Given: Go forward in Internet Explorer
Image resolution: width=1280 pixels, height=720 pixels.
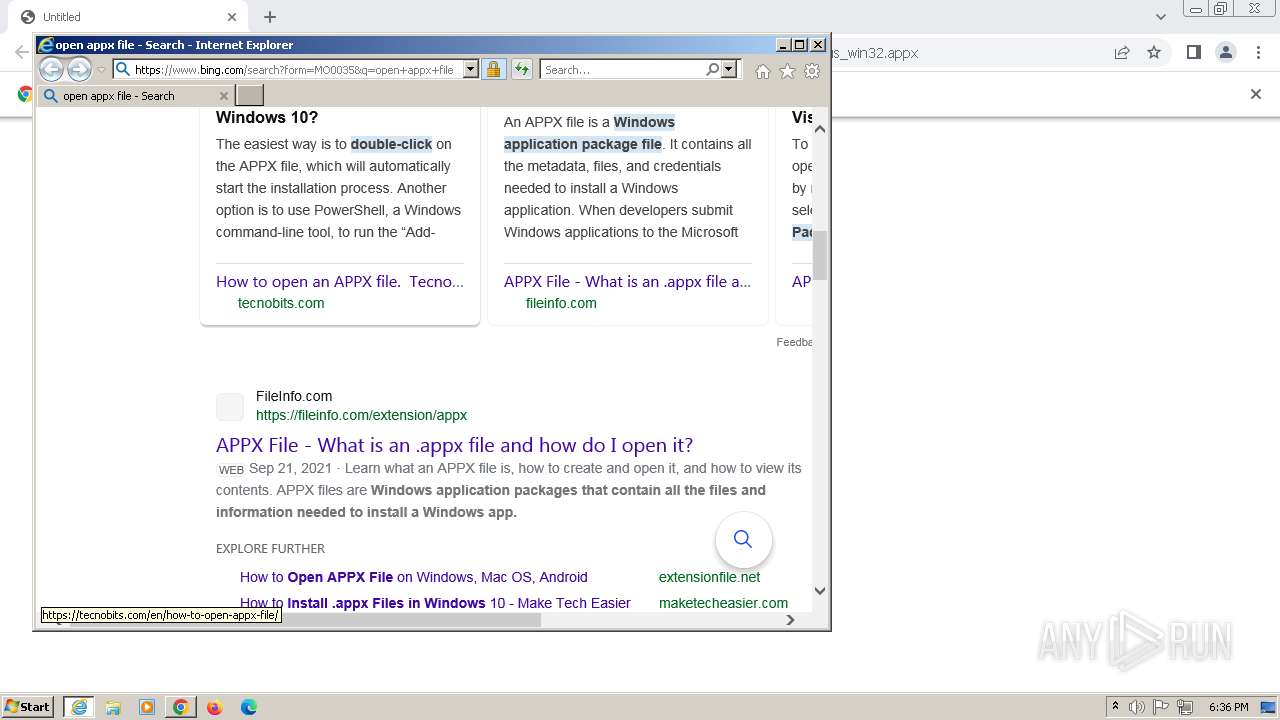Looking at the screenshot, I should point(79,69).
